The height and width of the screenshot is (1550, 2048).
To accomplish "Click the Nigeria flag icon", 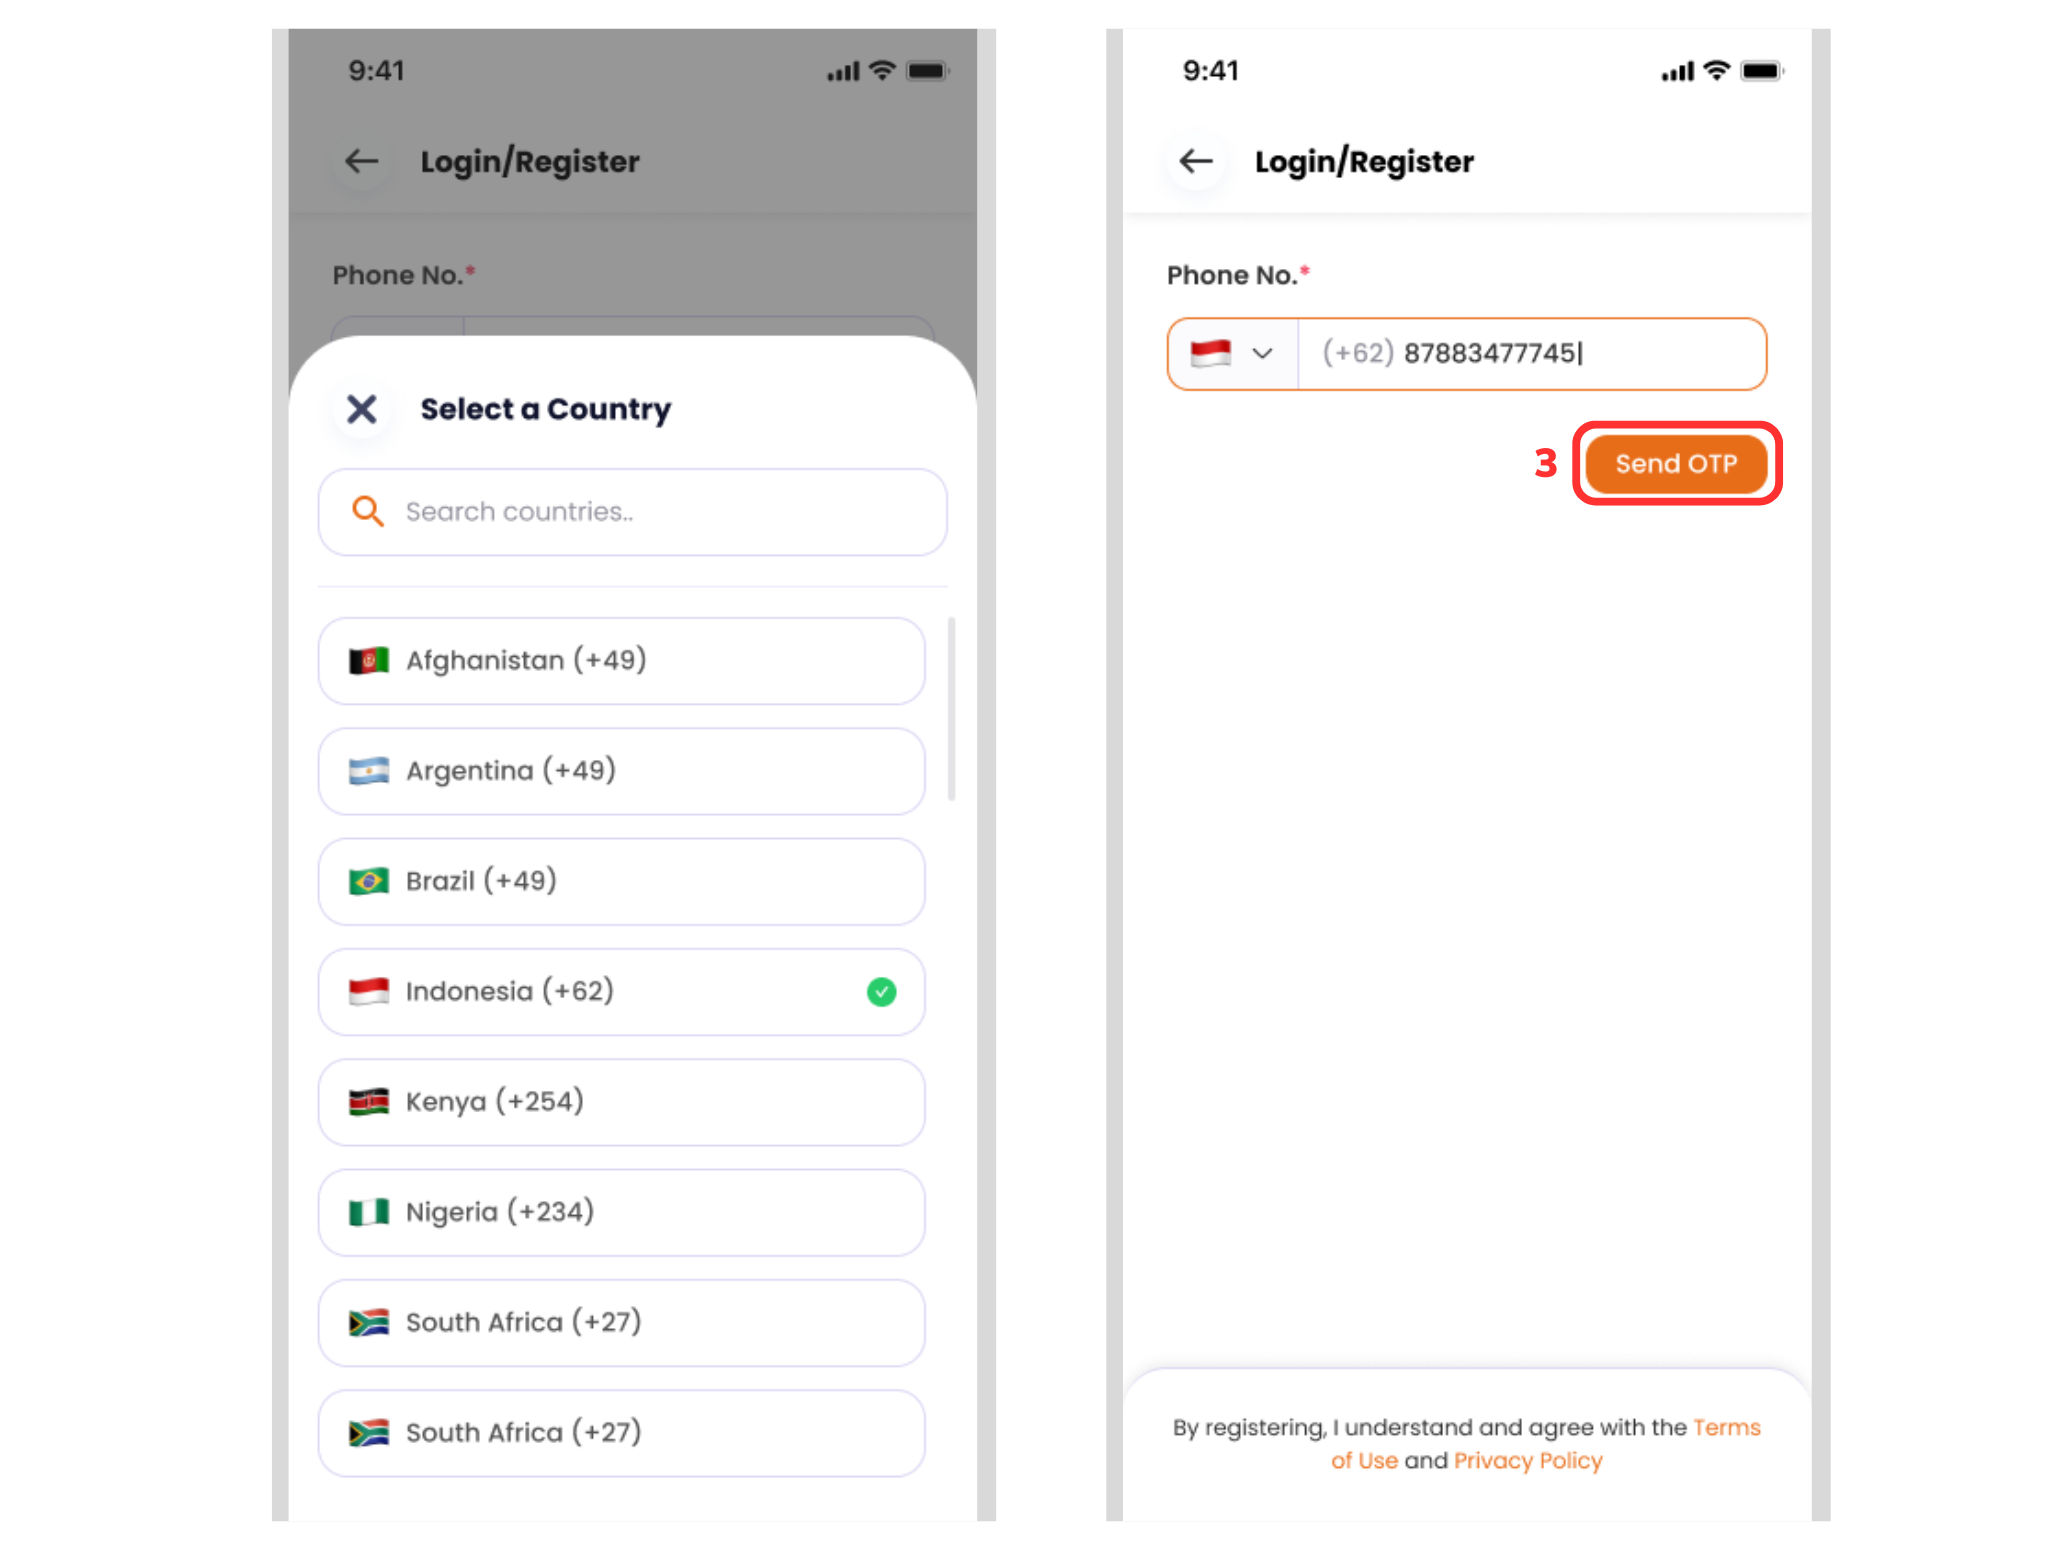I will pyautogui.click(x=368, y=1212).
